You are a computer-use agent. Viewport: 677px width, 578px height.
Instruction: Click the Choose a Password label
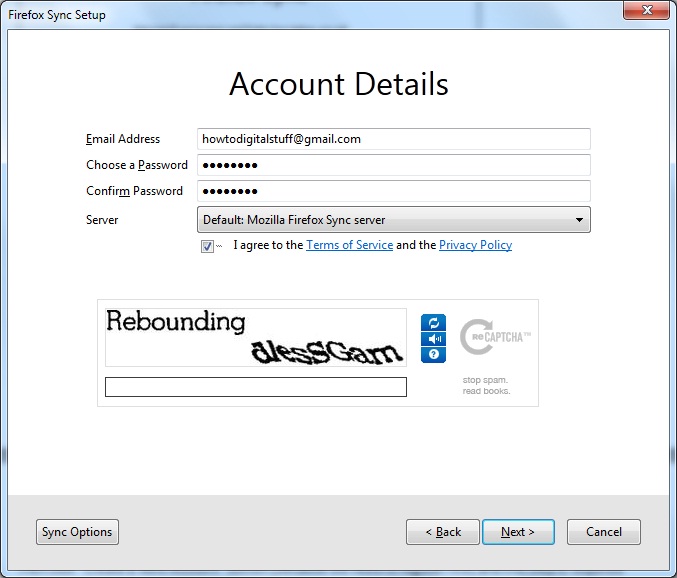137,165
